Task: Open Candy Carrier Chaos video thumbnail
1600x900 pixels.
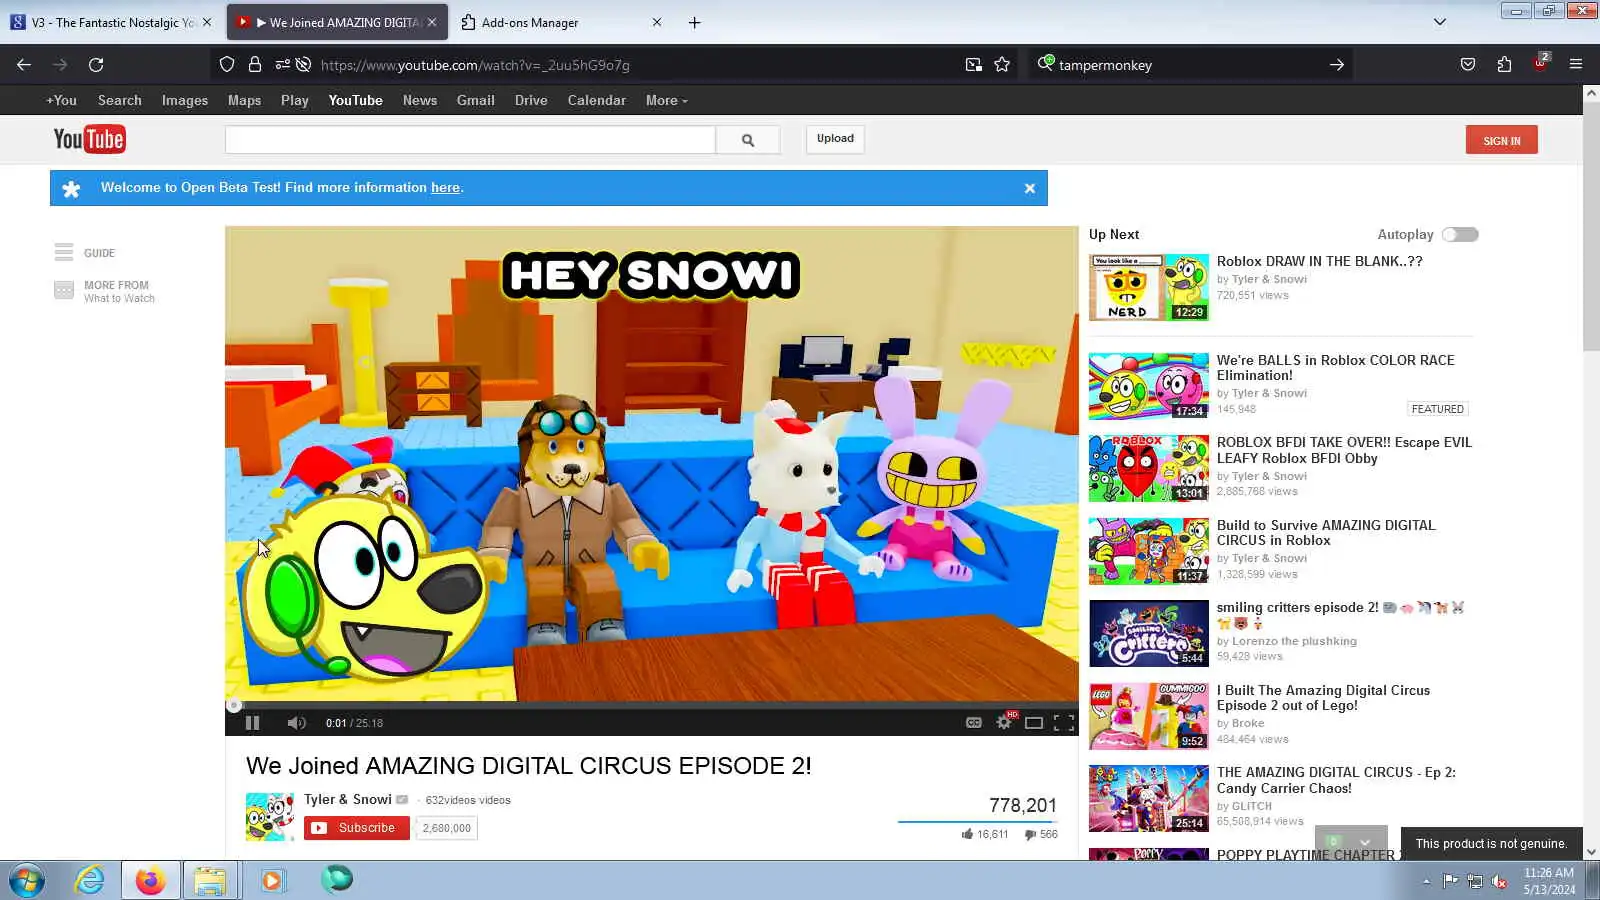Action: click(x=1149, y=798)
